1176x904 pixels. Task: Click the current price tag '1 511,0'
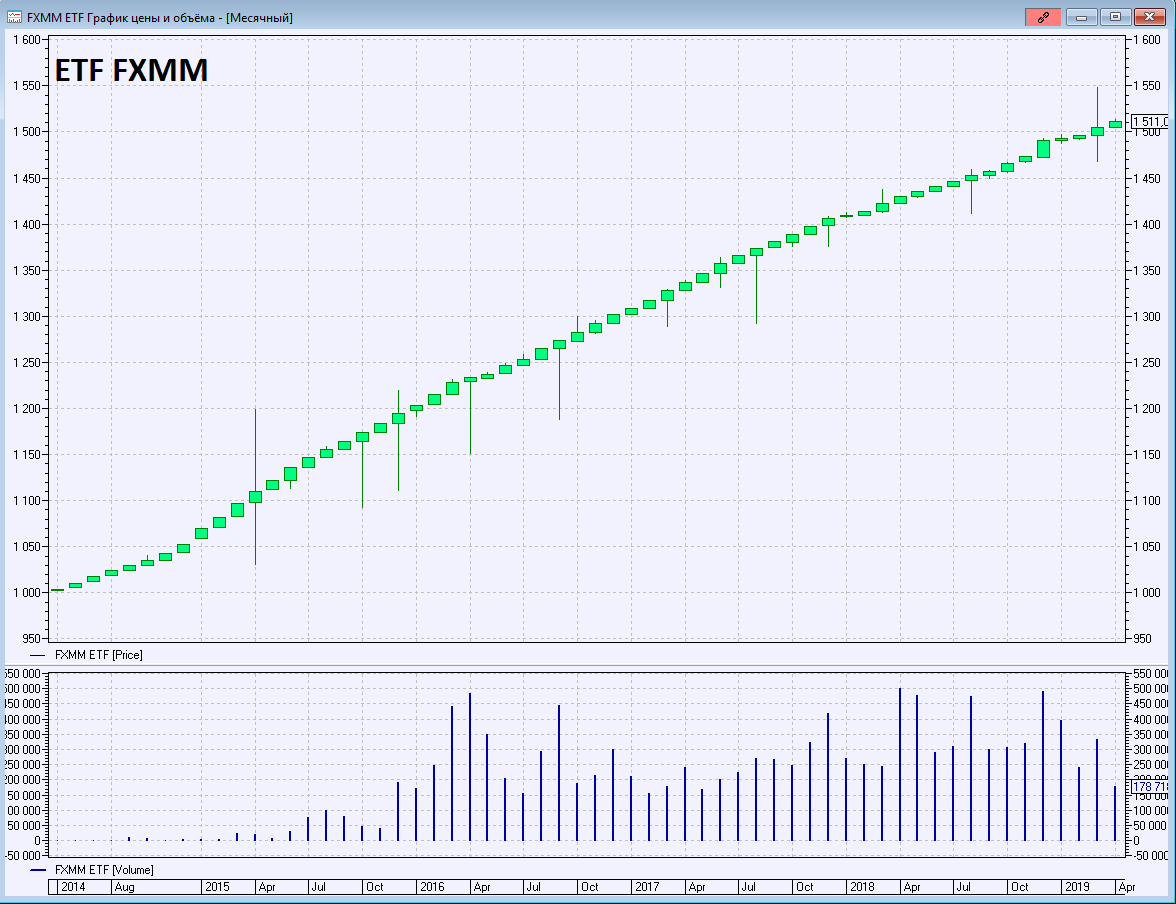tap(1150, 122)
